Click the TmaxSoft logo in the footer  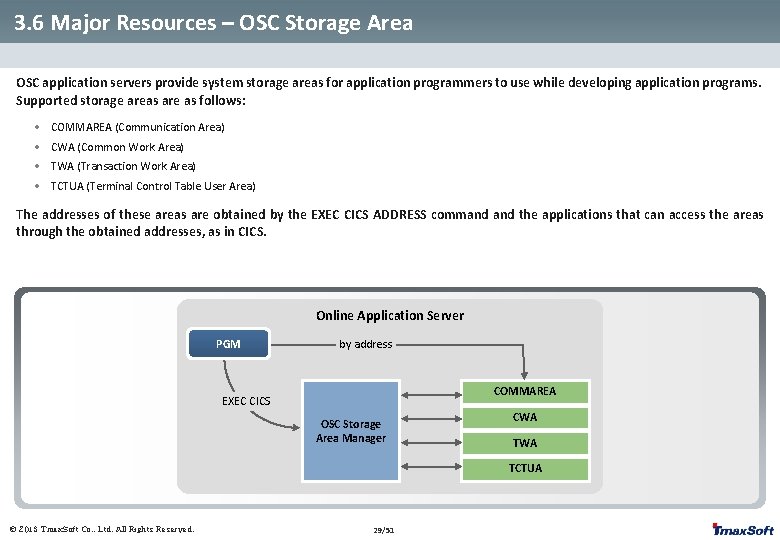[743, 530]
